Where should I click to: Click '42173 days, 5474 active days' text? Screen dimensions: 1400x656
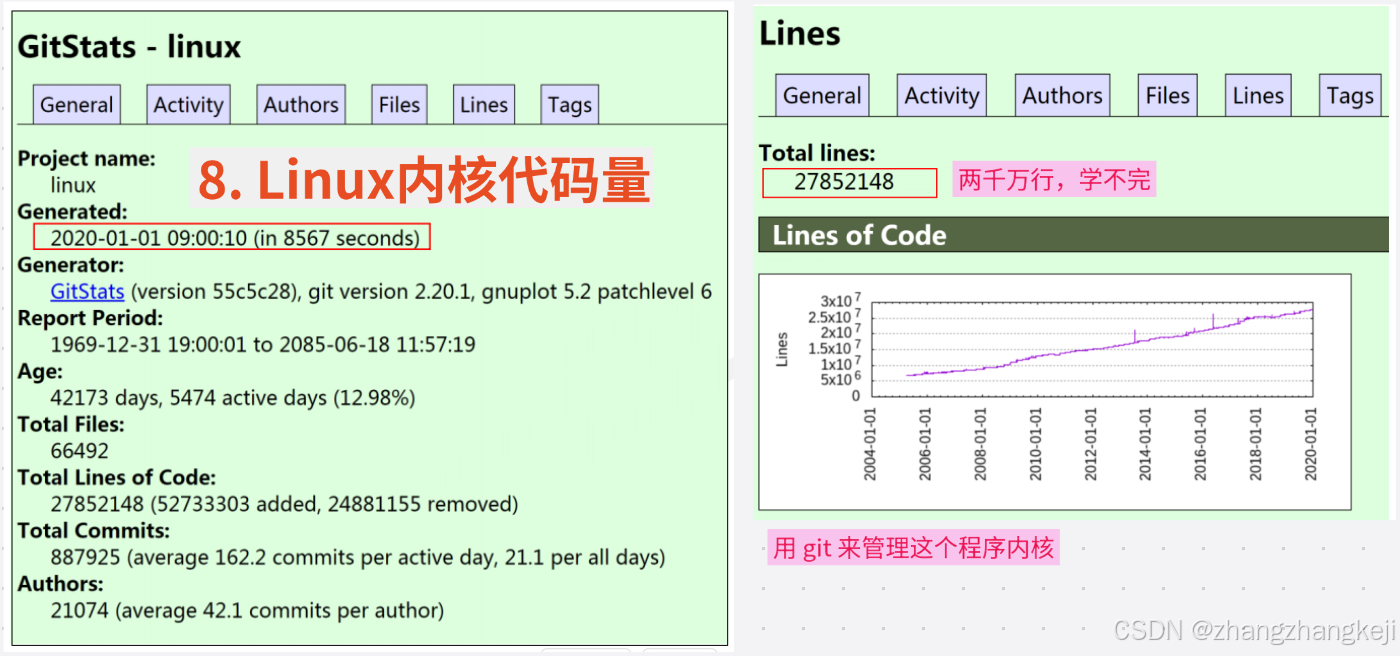coord(189,398)
